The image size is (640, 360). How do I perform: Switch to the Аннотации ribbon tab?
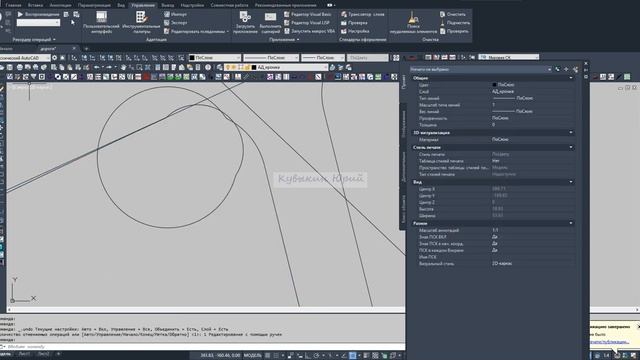pyautogui.click(x=60, y=5)
